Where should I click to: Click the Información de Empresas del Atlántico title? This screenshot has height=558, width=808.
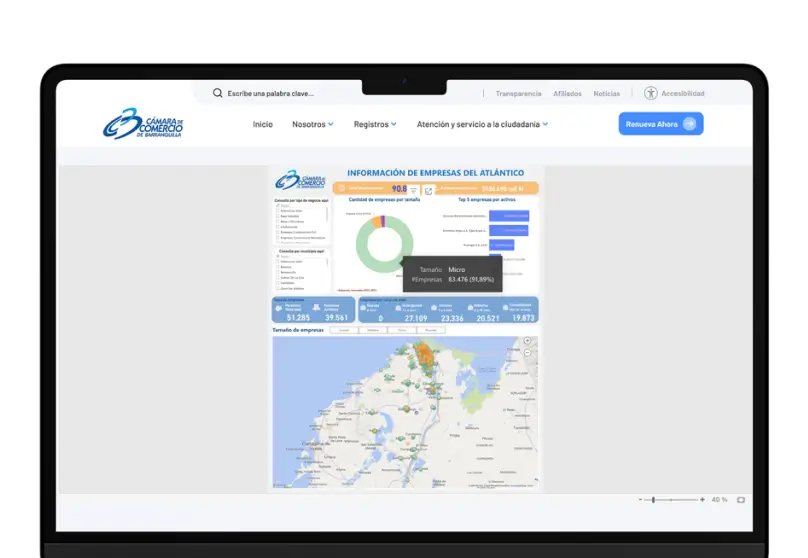coord(435,173)
